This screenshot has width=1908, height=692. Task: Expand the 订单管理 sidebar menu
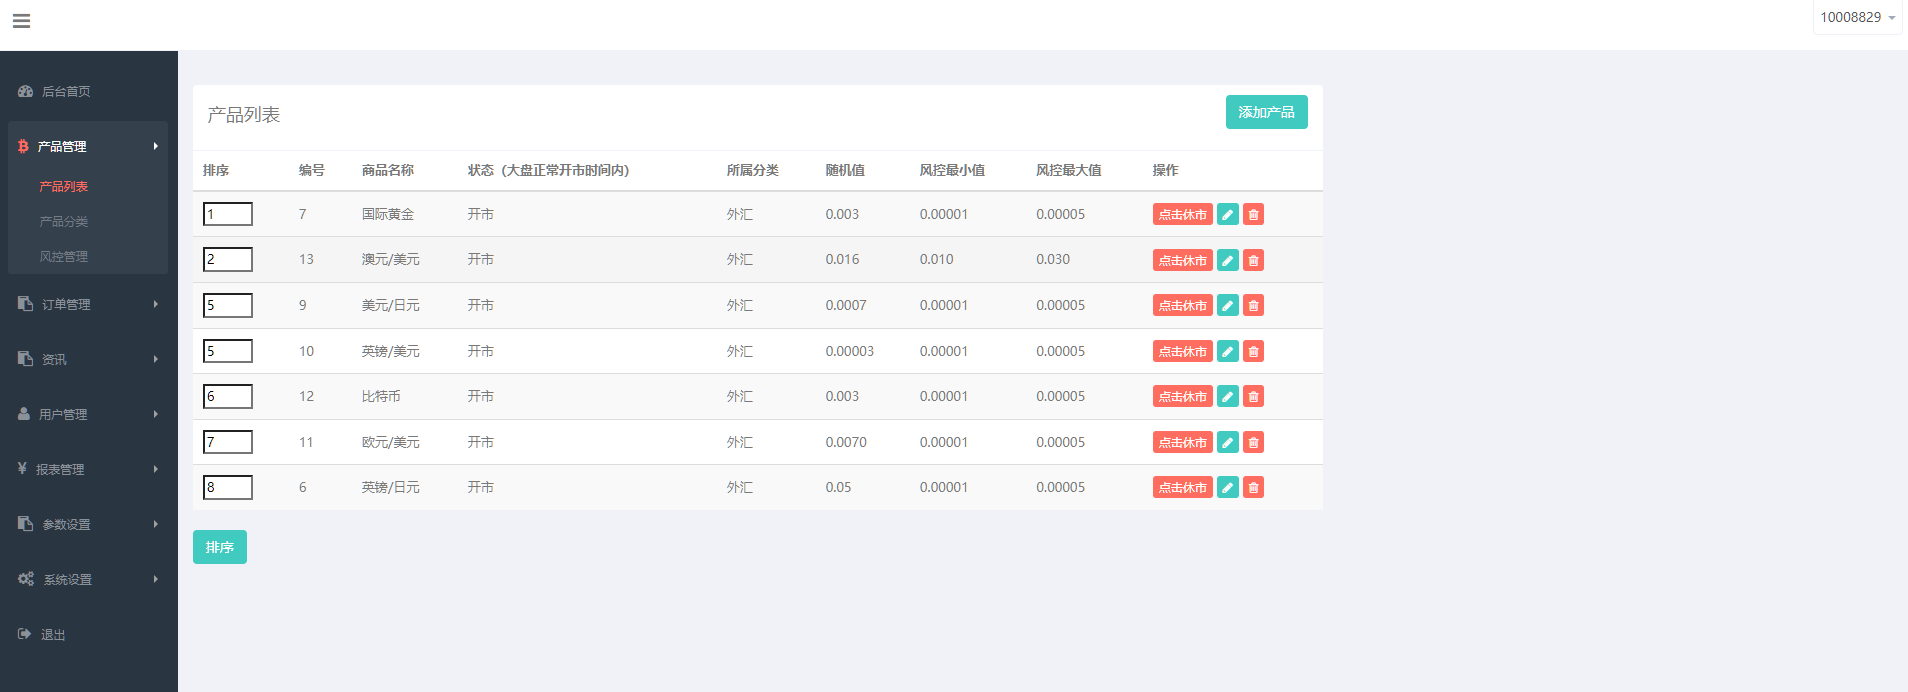[x=88, y=304]
